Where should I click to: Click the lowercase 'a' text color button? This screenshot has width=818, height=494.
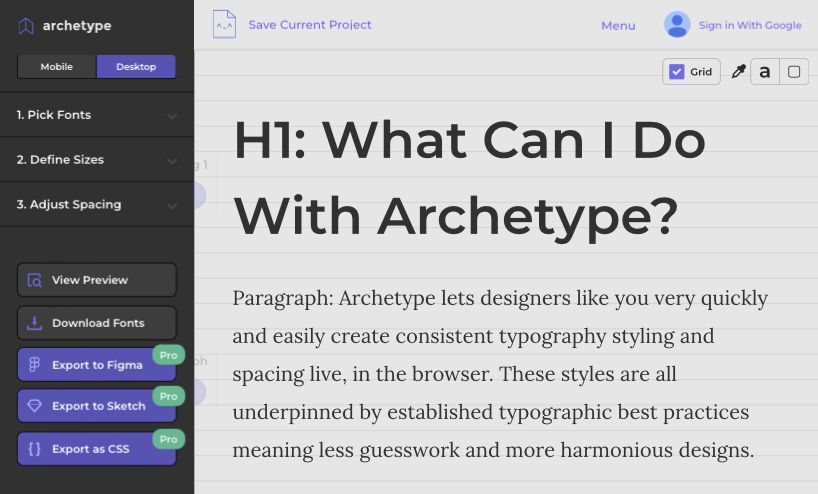click(765, 72)
